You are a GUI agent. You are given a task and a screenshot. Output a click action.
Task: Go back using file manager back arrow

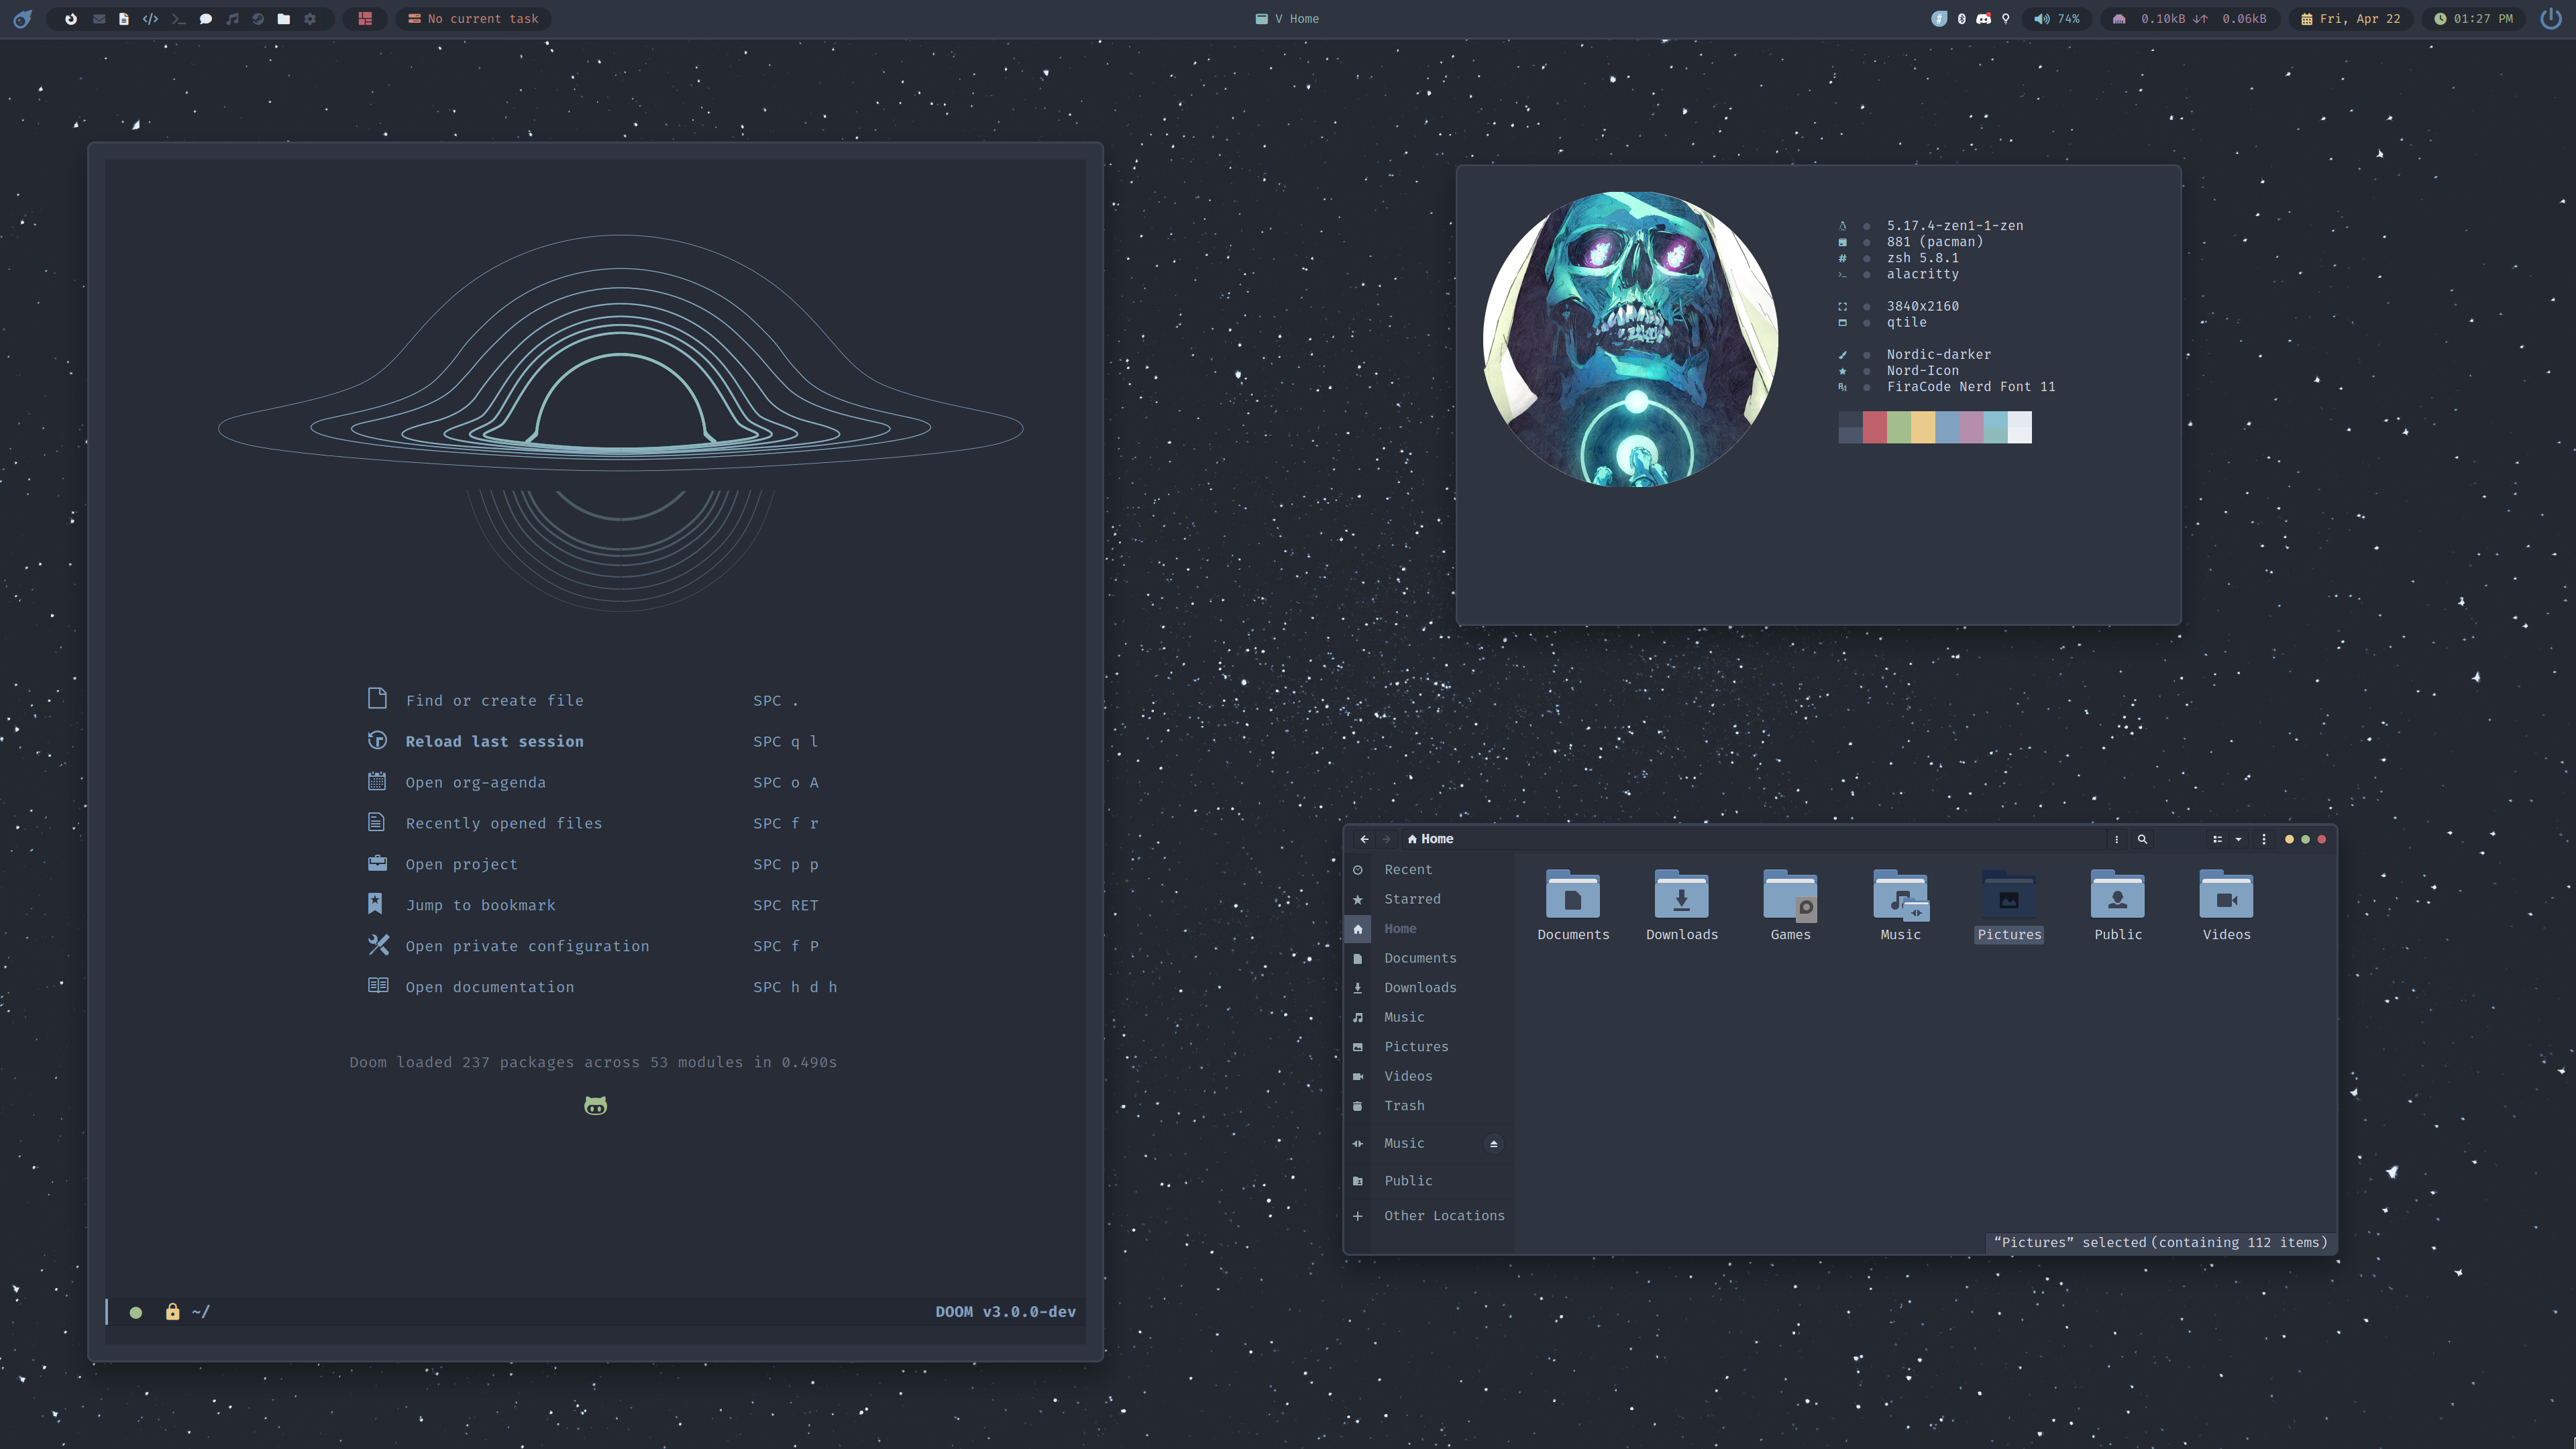[x=1364, y=839]
